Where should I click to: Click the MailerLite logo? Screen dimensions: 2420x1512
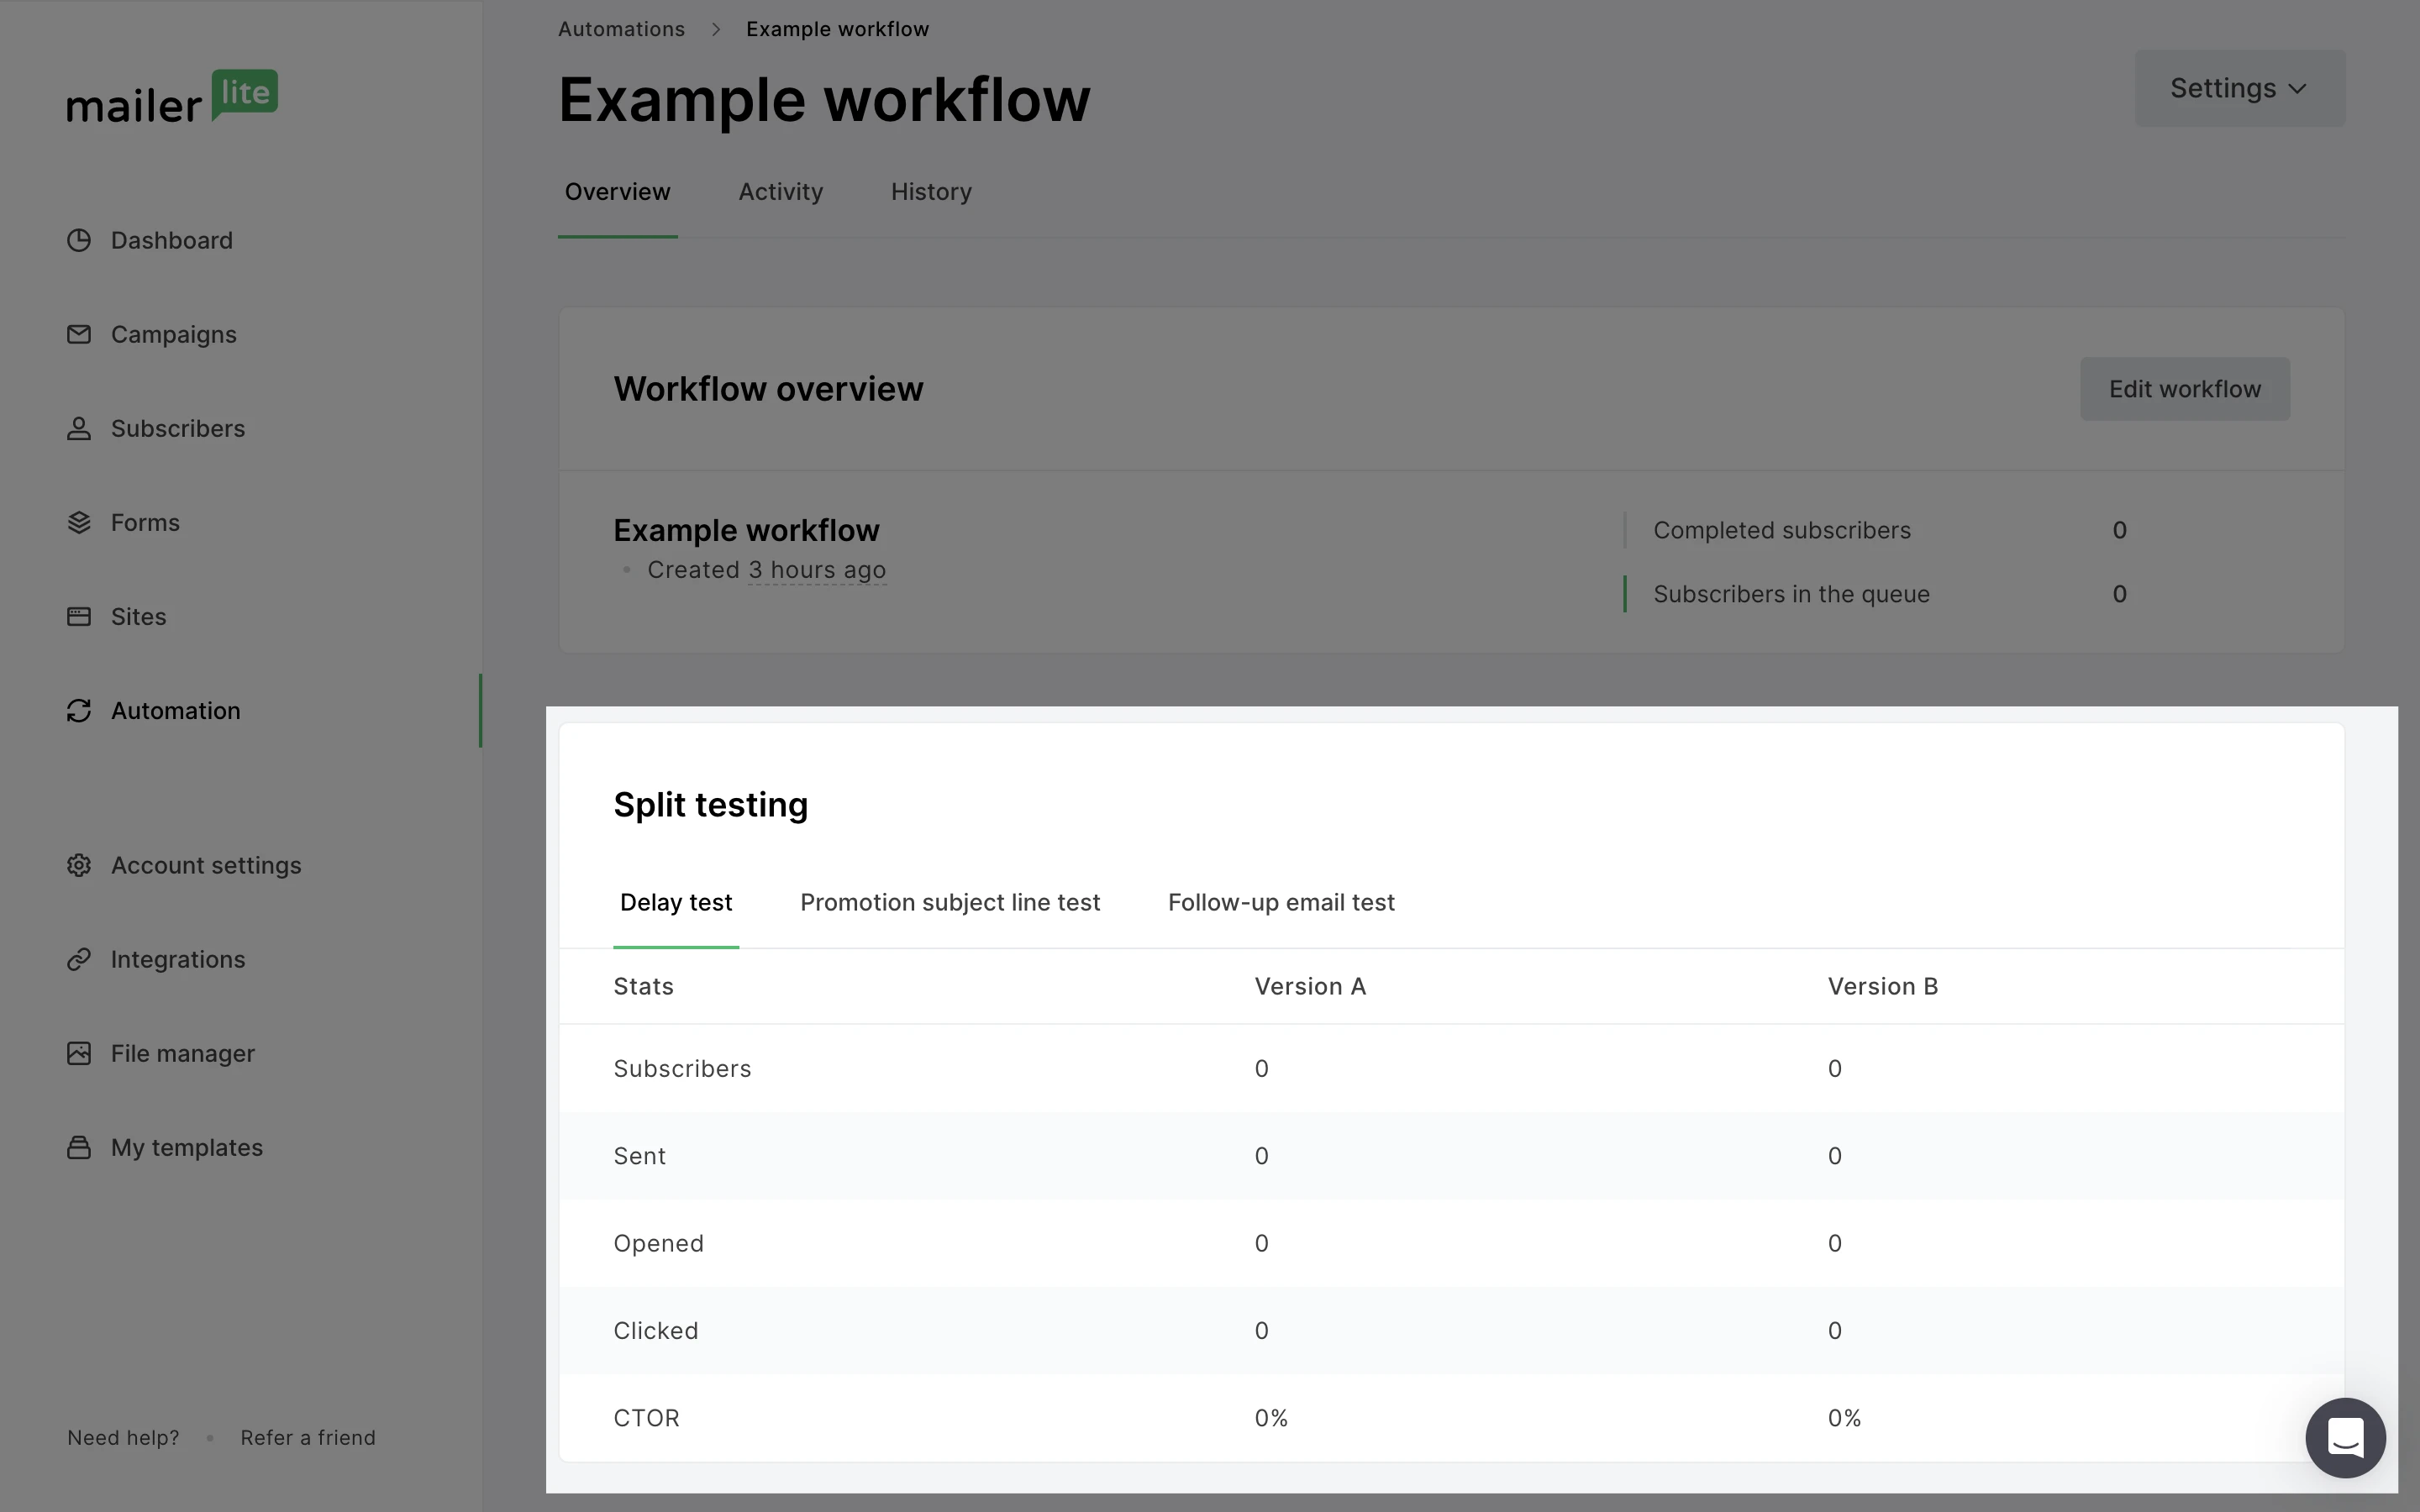tap(172, 97)
